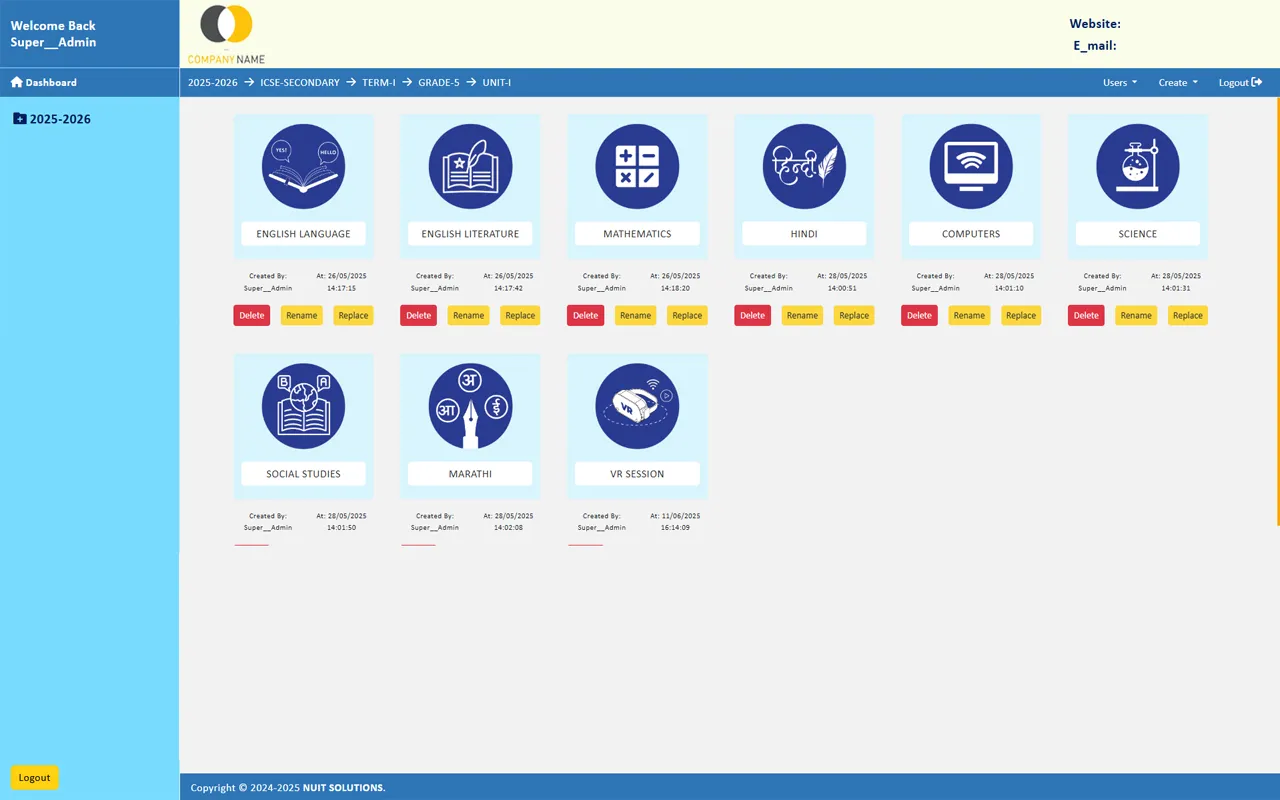1280x800 pixels.
Task: Select the VR Session headset icon
Action: (x=637, y=407)
